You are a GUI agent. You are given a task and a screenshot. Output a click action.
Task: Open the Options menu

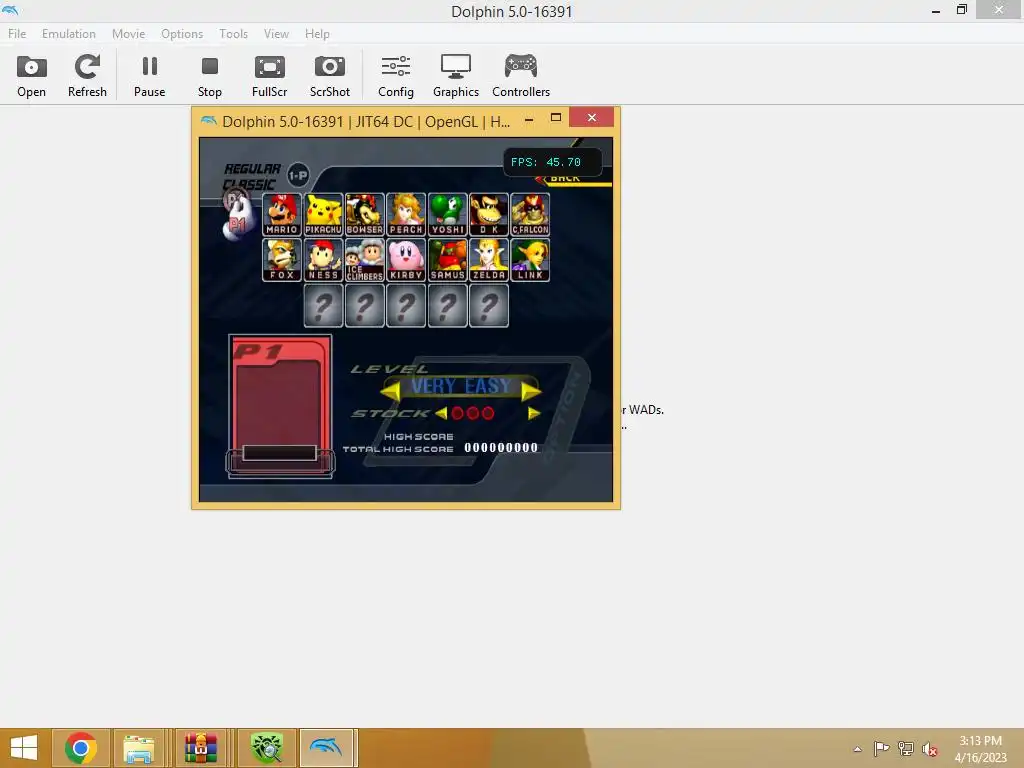click(182, 34)
